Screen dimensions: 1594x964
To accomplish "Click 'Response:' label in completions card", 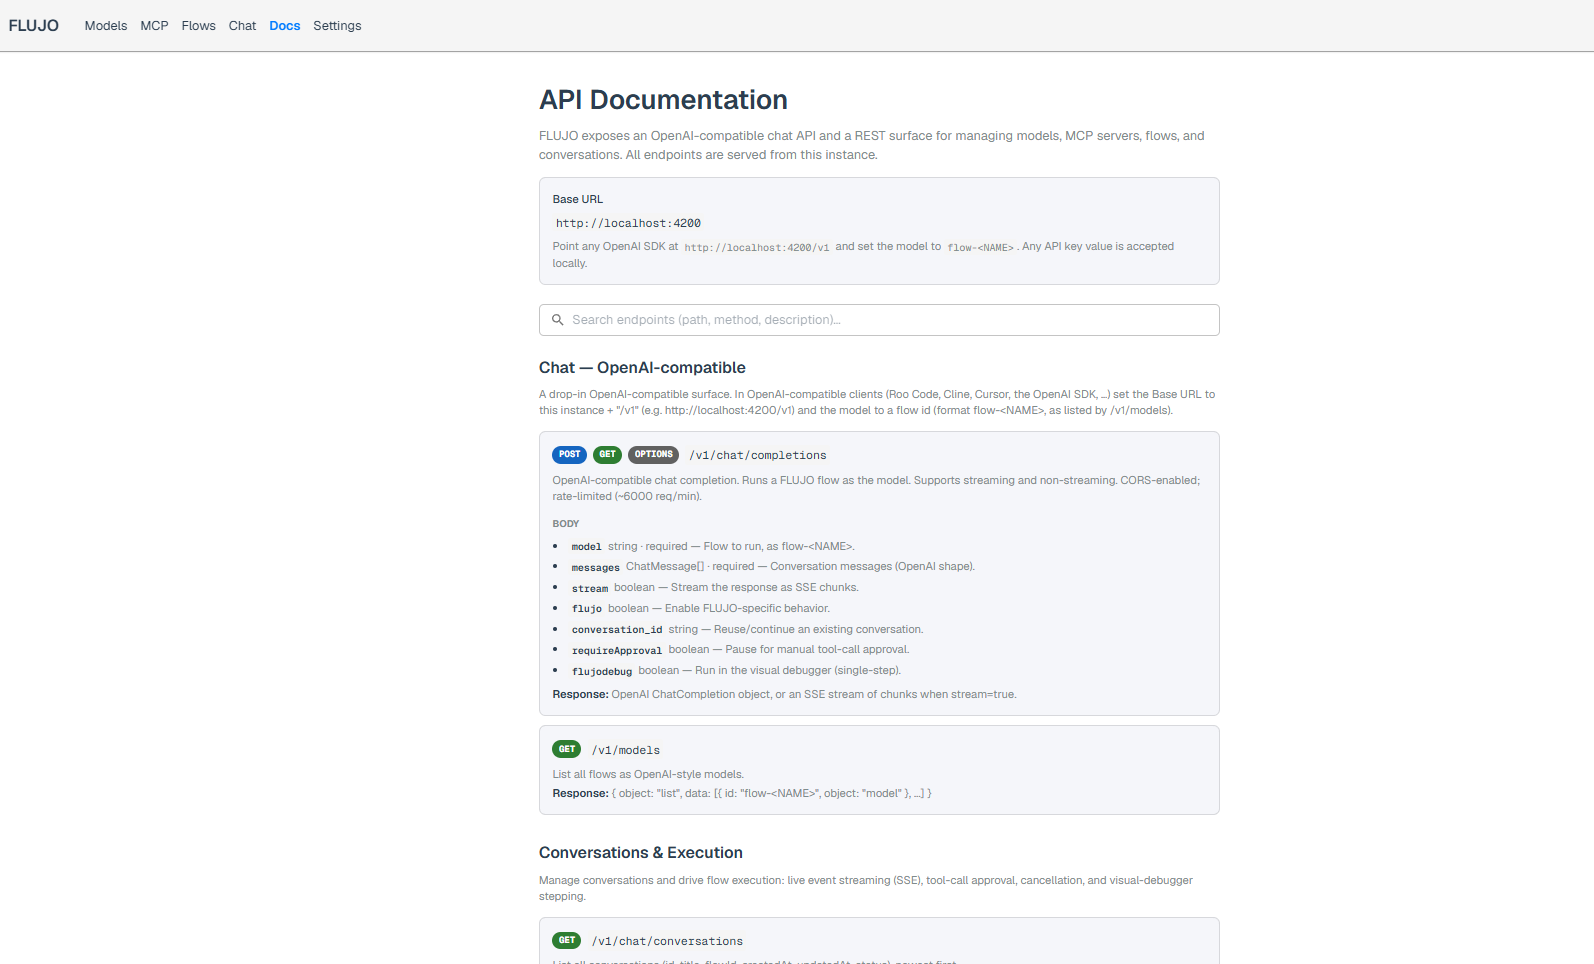I will (x=580, y=695).
